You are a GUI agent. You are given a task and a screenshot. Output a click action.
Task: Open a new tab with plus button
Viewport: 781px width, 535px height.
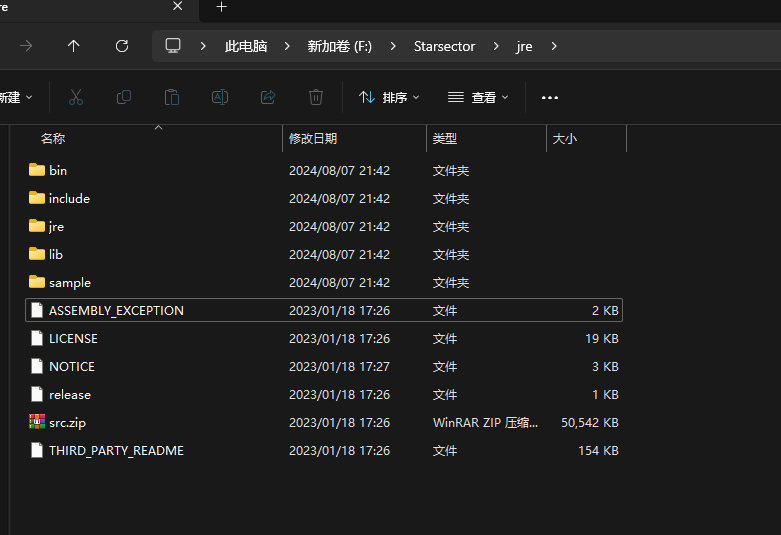(x=222, y=7)
